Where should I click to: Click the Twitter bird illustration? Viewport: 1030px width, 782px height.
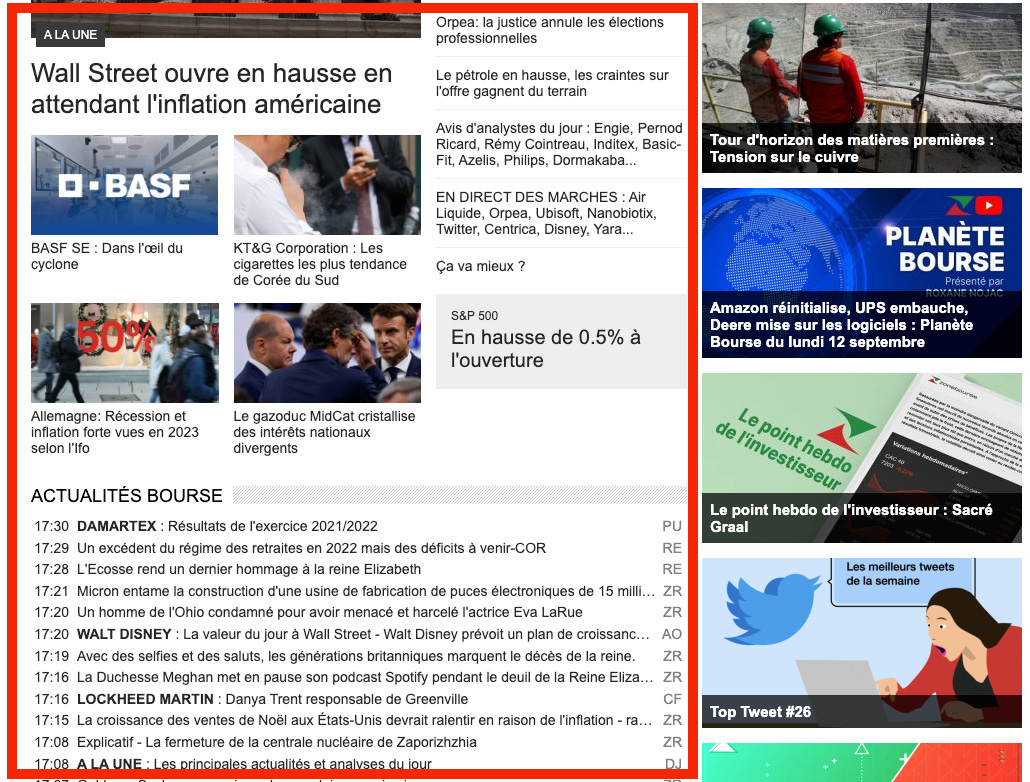pos(771,609)
